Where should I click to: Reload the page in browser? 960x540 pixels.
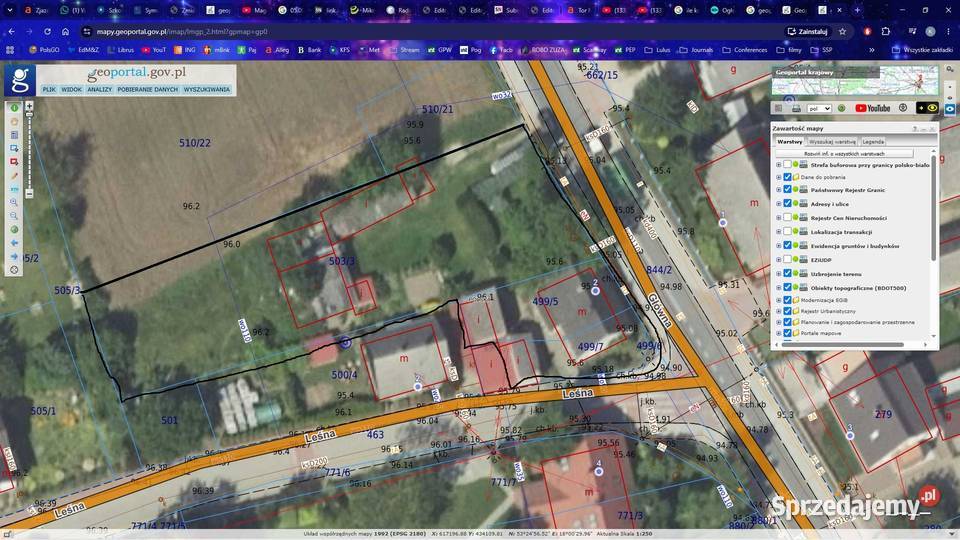[47, 31]
